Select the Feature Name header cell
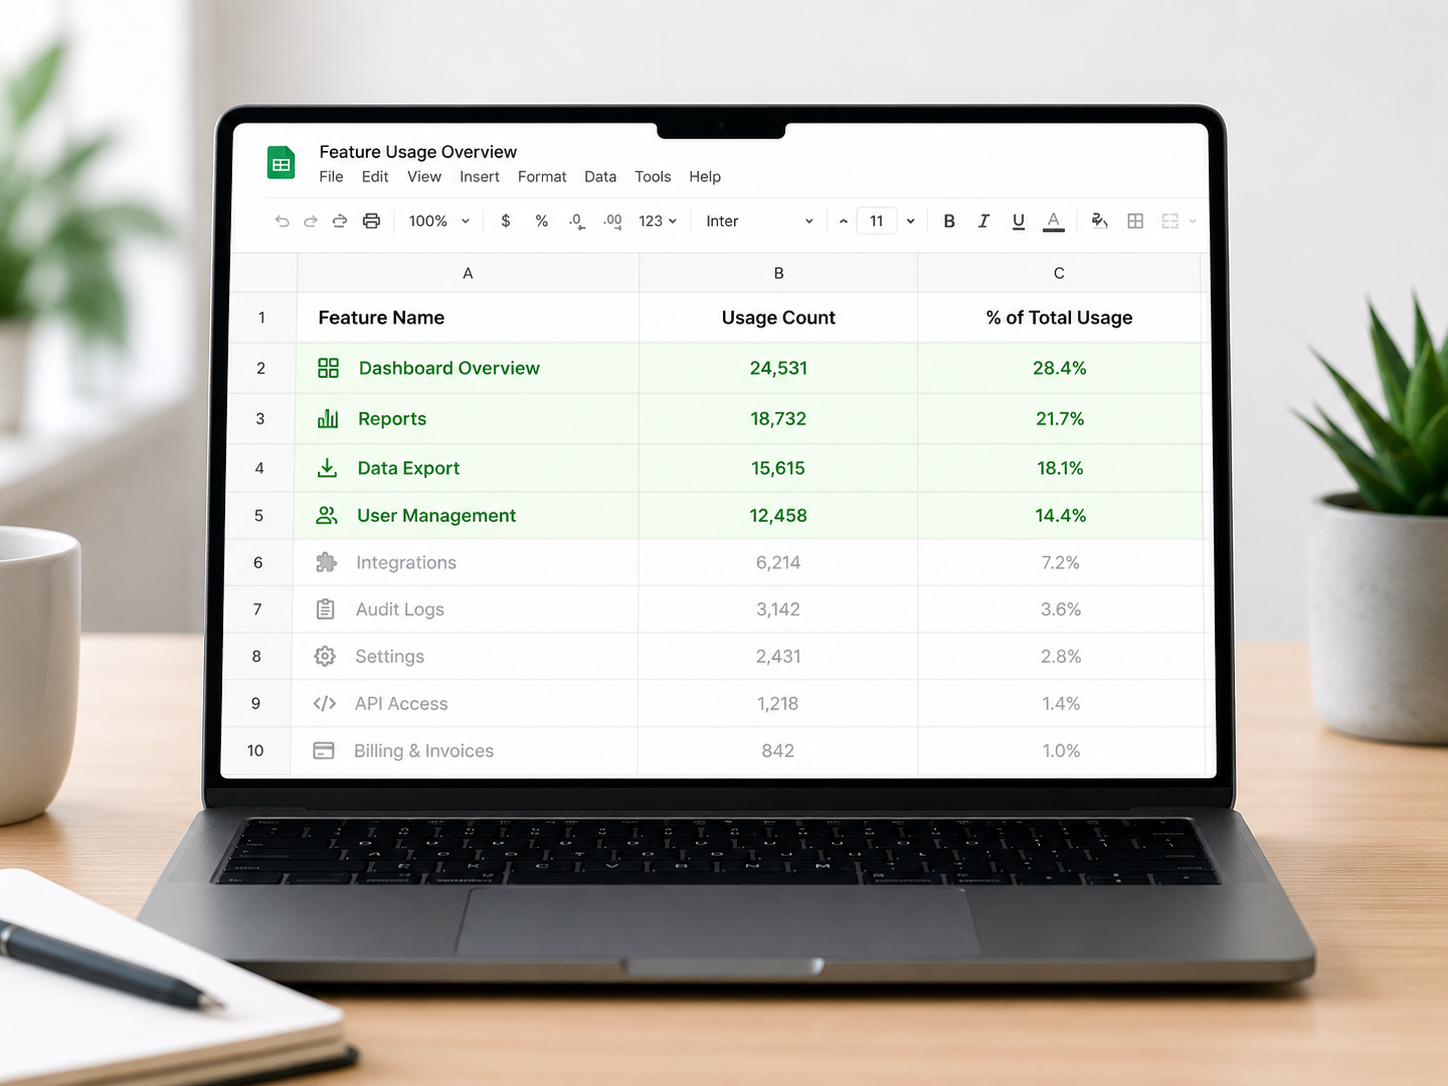This screenshot has width=1448, height=1086. point(468,318)
